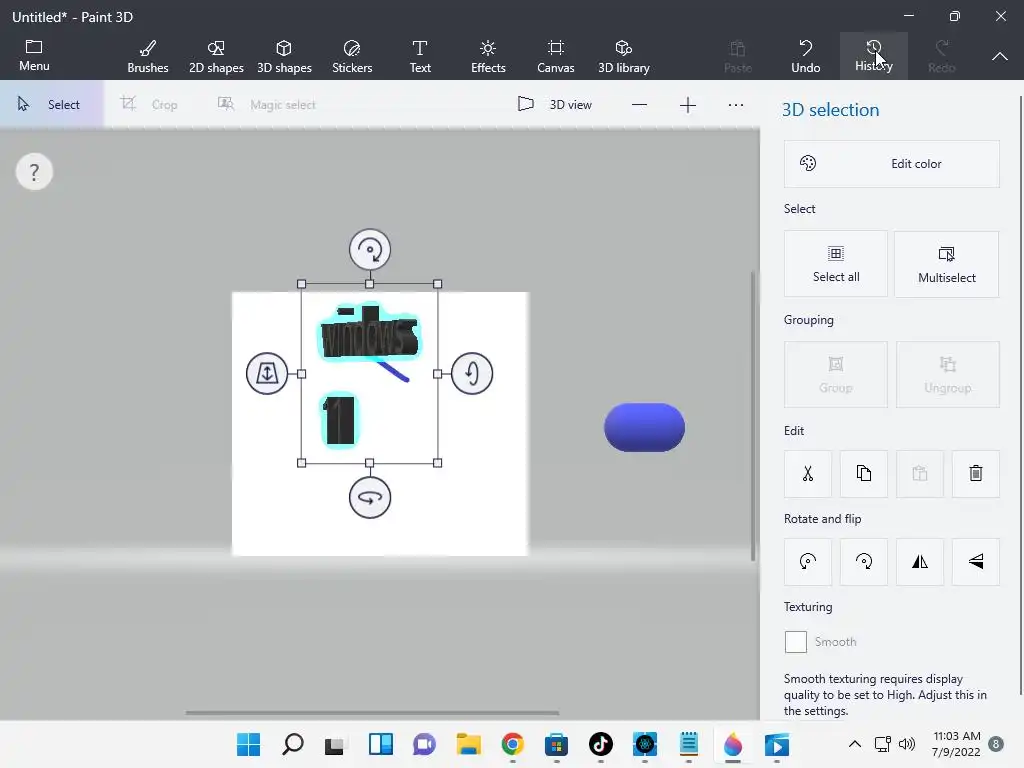This screenshot has height=768, width=1024.
Task: Open File Explorer from taskbar
Action: pos(468,744)
